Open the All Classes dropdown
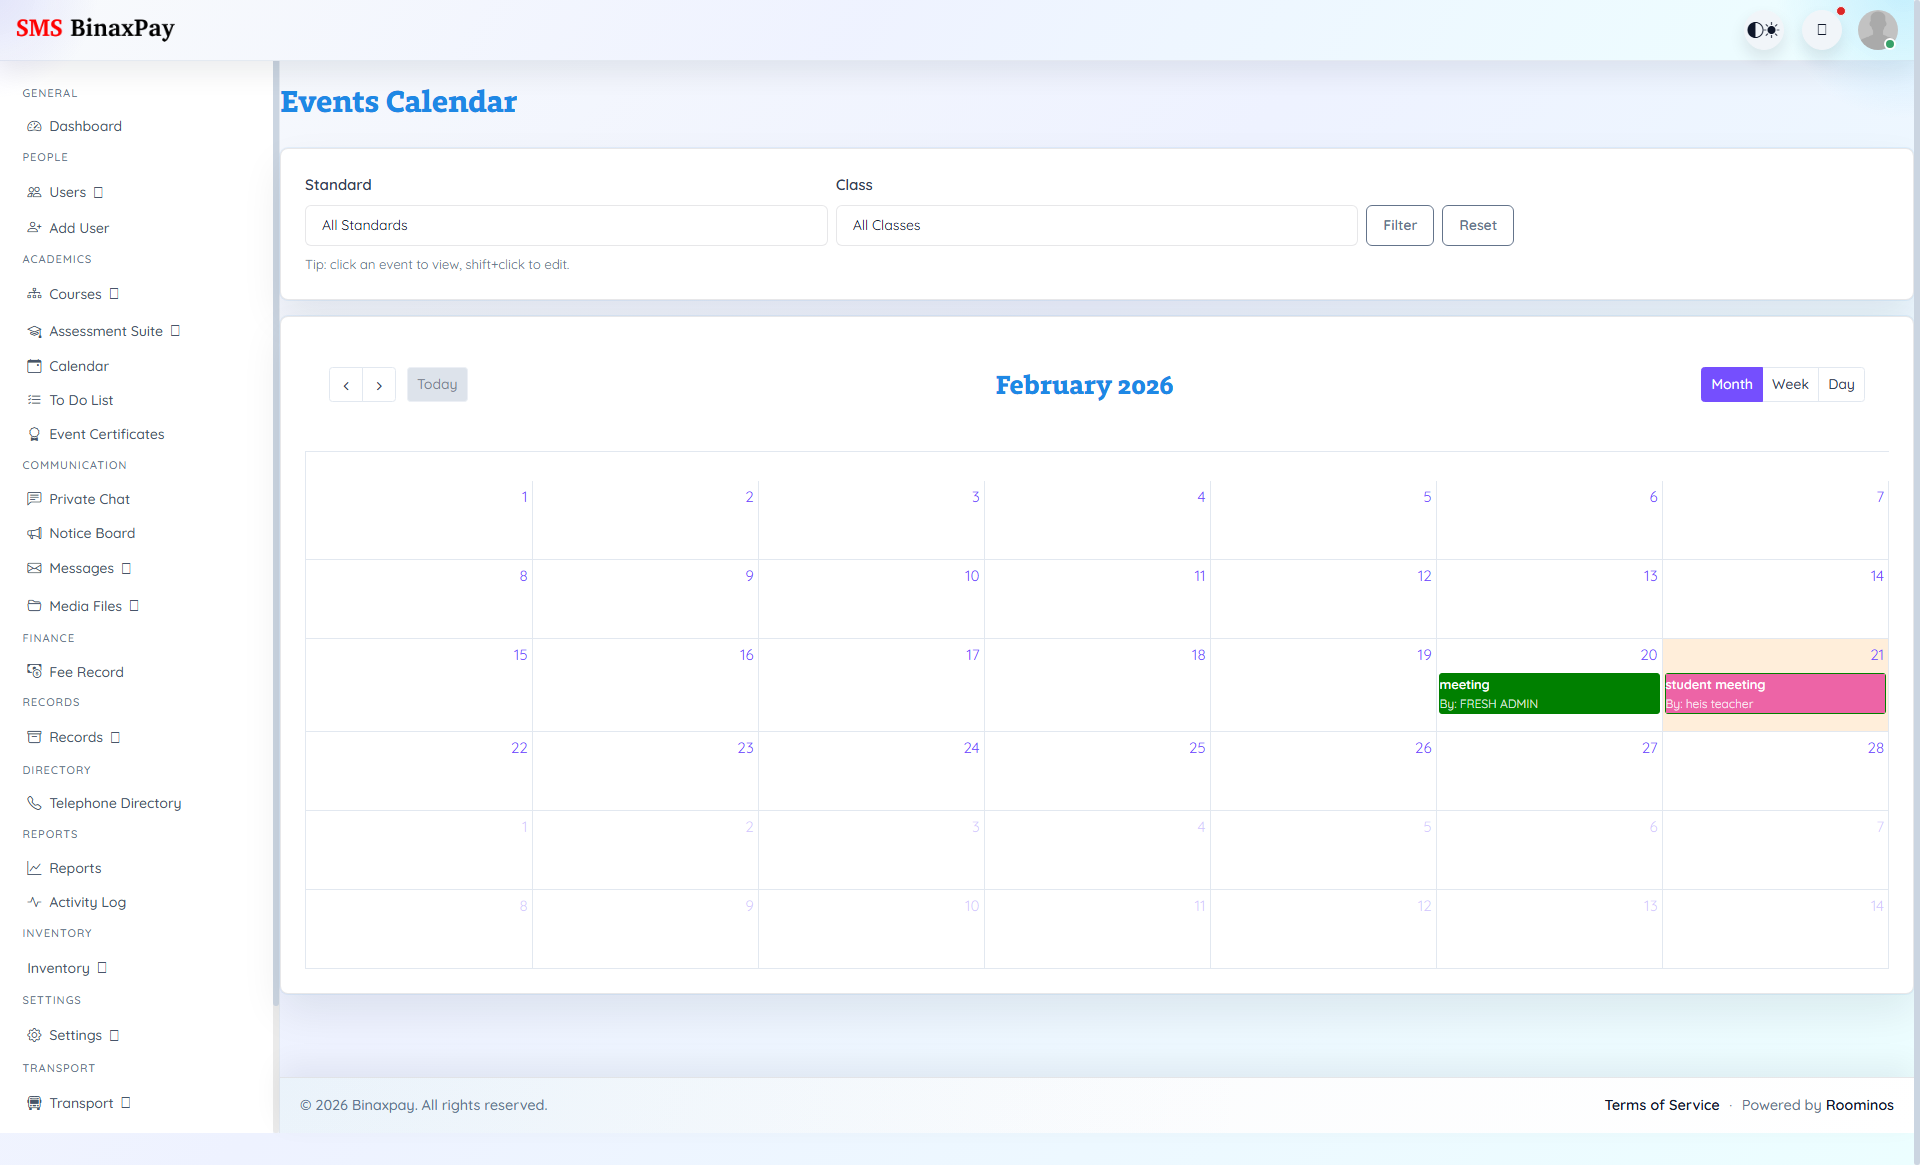The image size is (1920, 1165). [1096, 225]
